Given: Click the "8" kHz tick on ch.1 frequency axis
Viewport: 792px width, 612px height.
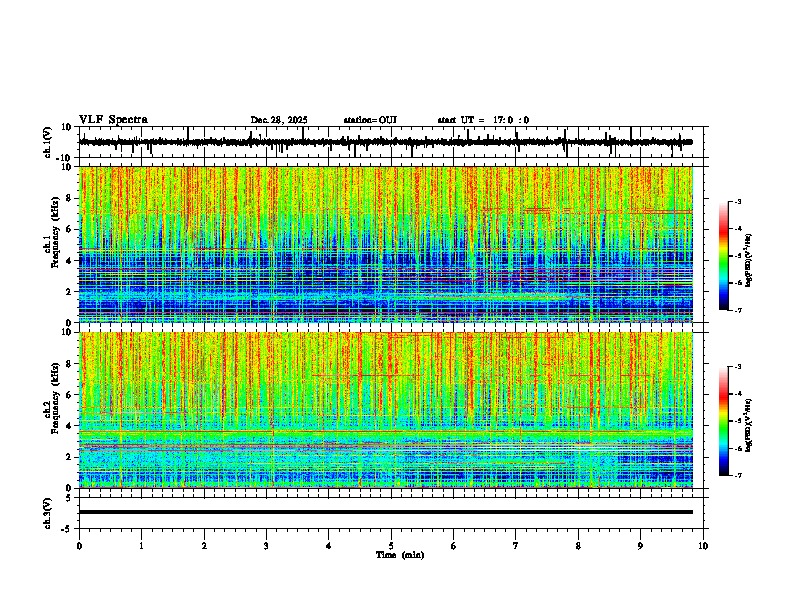Looking at the screenshot, I should (x=70, y=198).
